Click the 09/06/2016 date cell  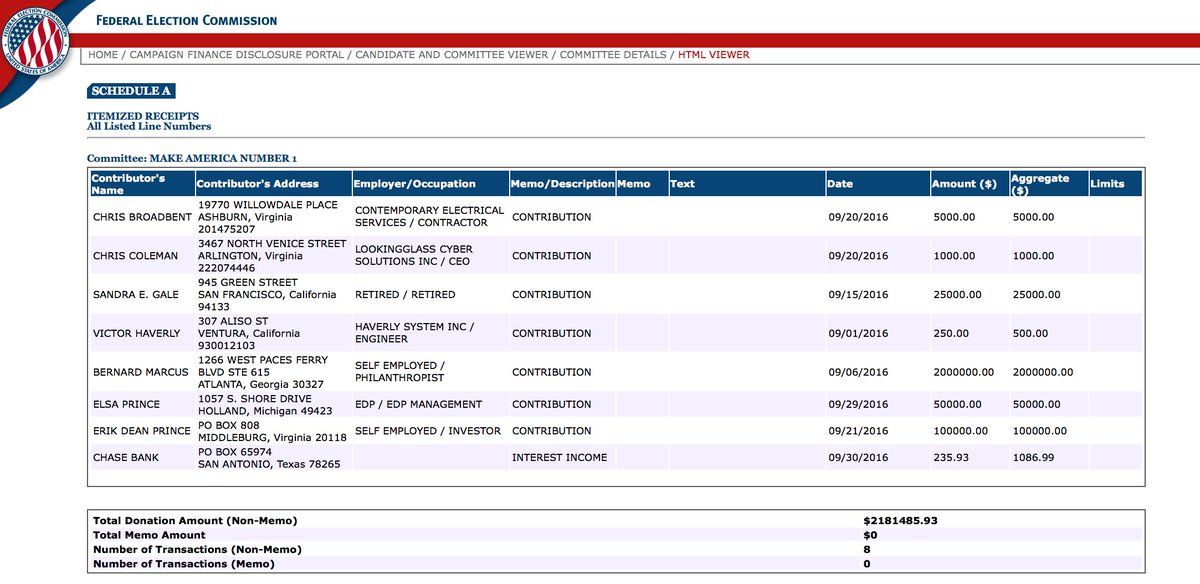coord(858,372)
